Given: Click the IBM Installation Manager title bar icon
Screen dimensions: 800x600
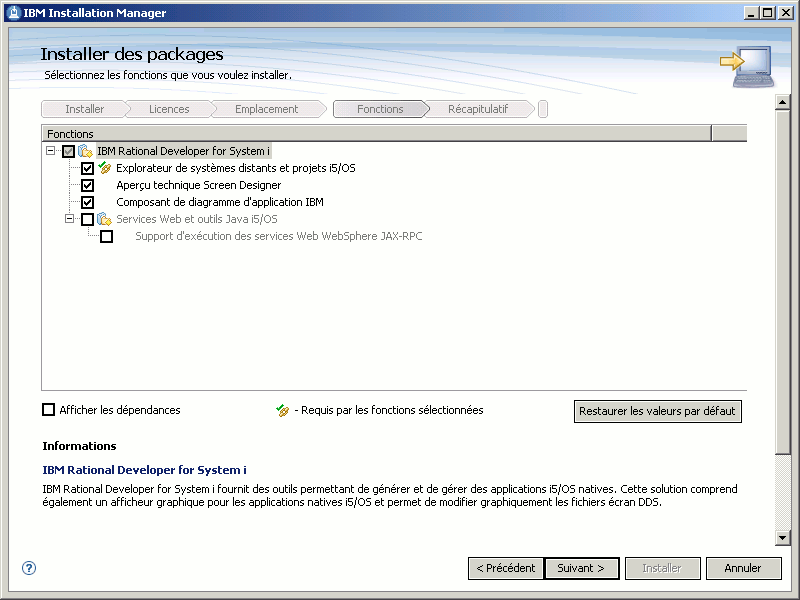Looking at the screenshot, I should (x=15, y=13).
